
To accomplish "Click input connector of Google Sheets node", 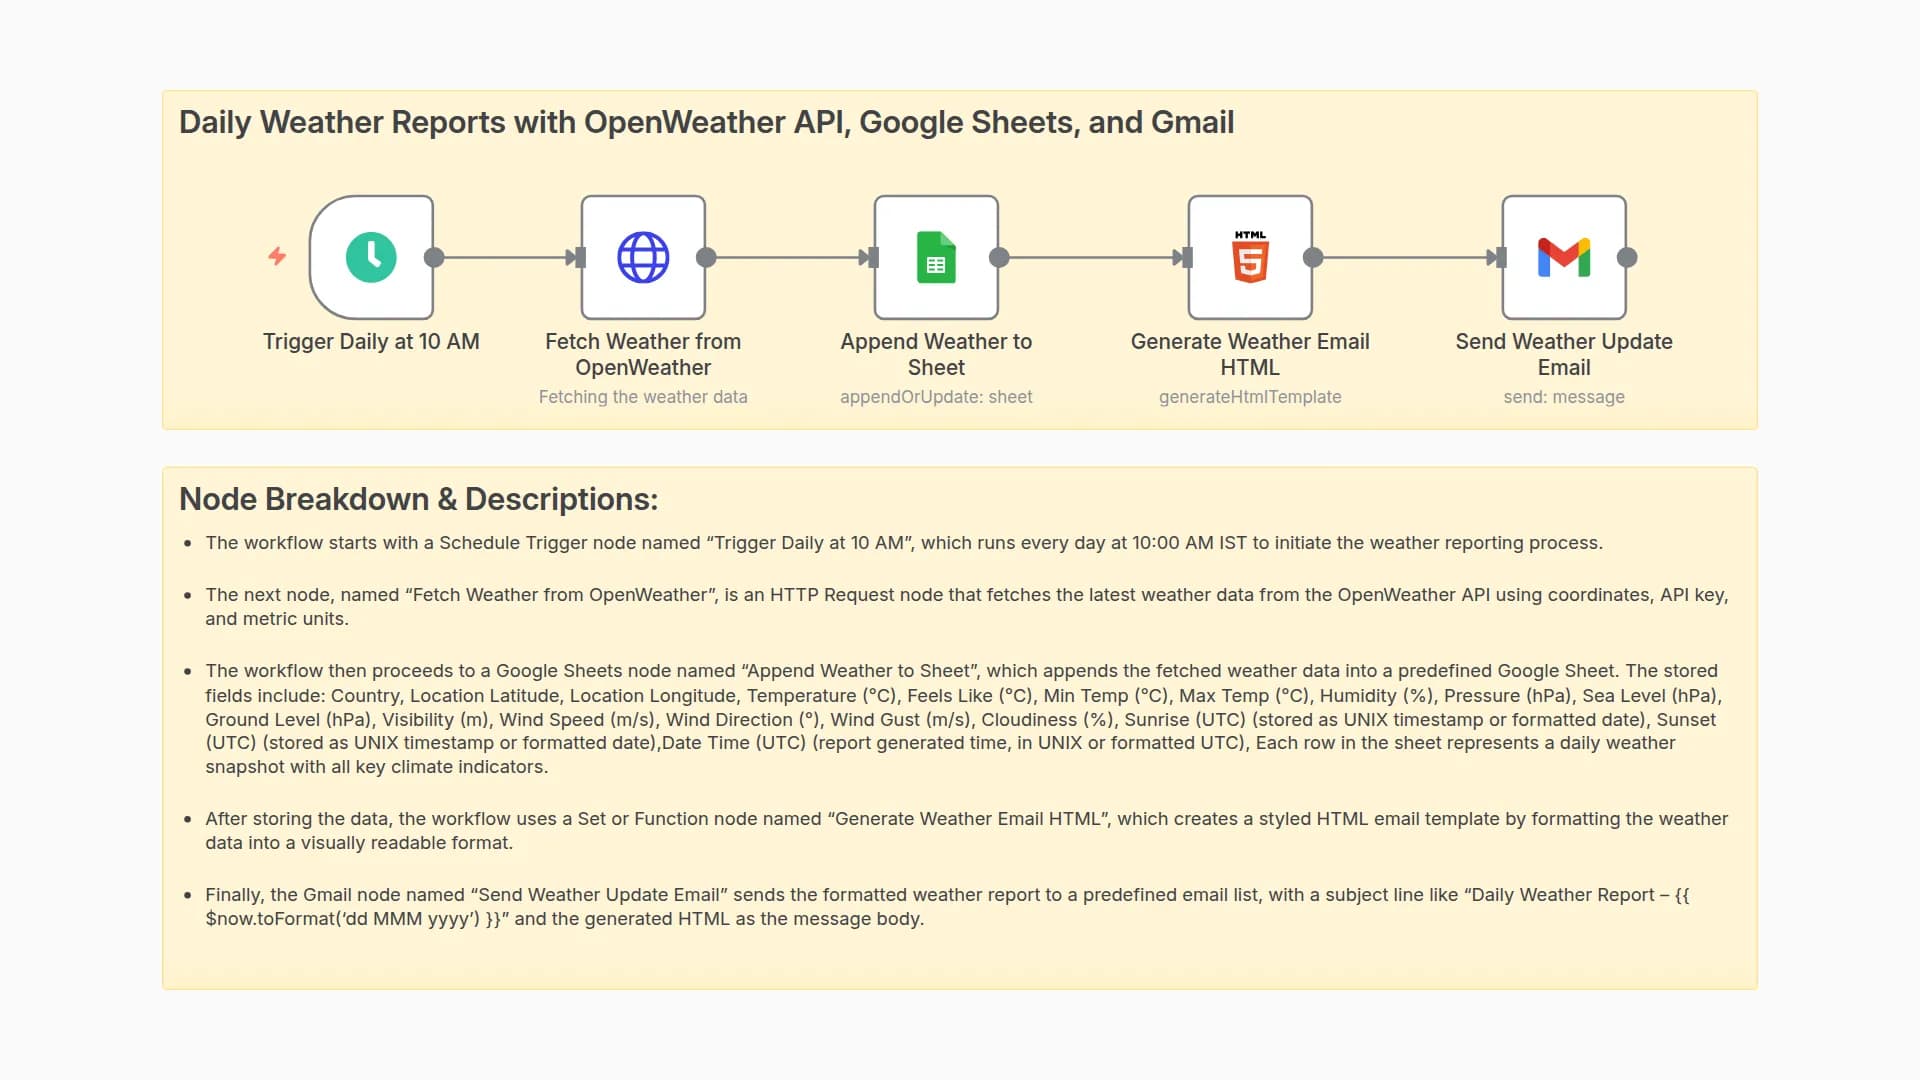I will pos(872,258).
